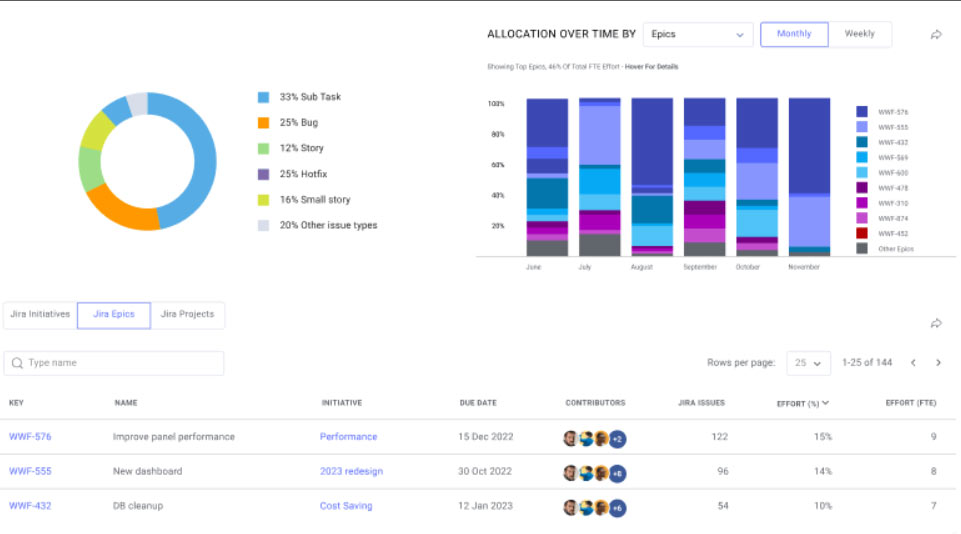This screenshot has width=961, height=534.
Task: Select the Jira Epics tab
Action: click(x=113, y=314)
